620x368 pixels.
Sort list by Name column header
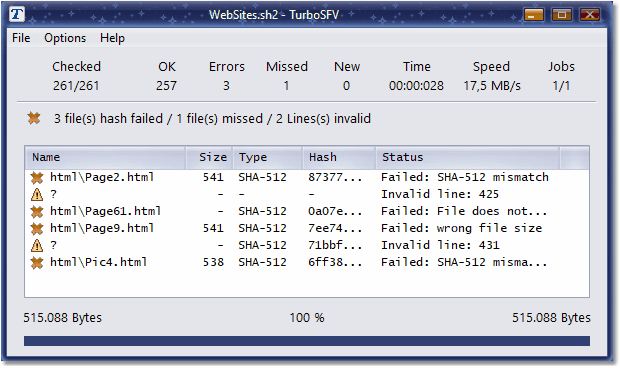click(106, 157)
